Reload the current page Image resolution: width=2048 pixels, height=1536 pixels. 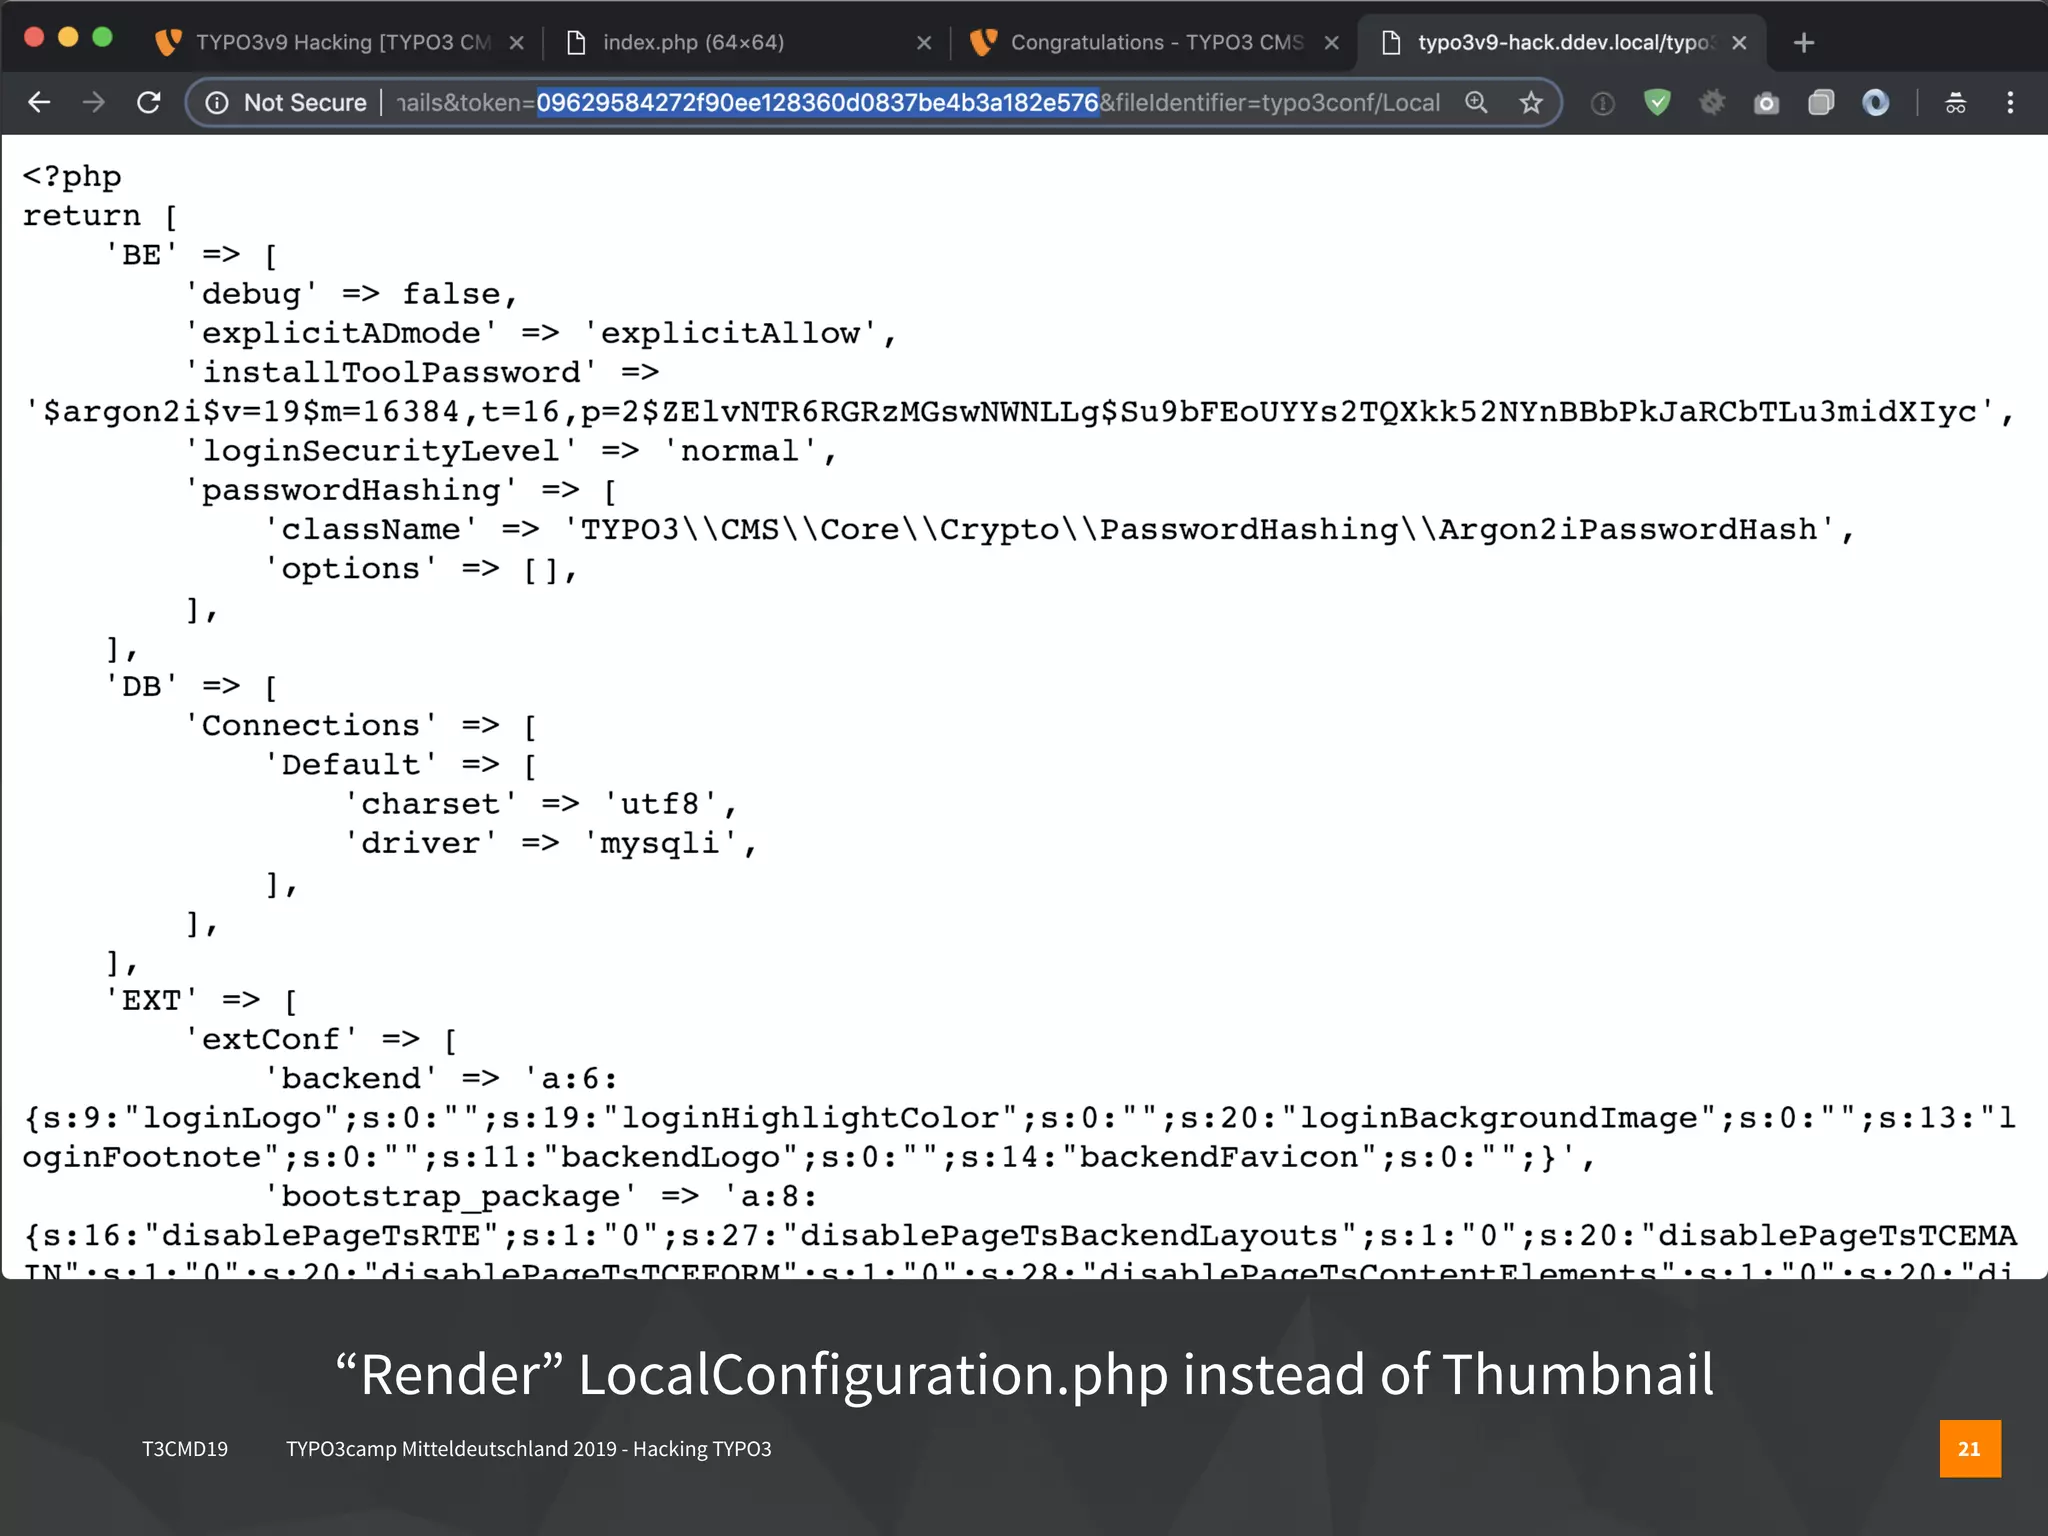point(149,102)
